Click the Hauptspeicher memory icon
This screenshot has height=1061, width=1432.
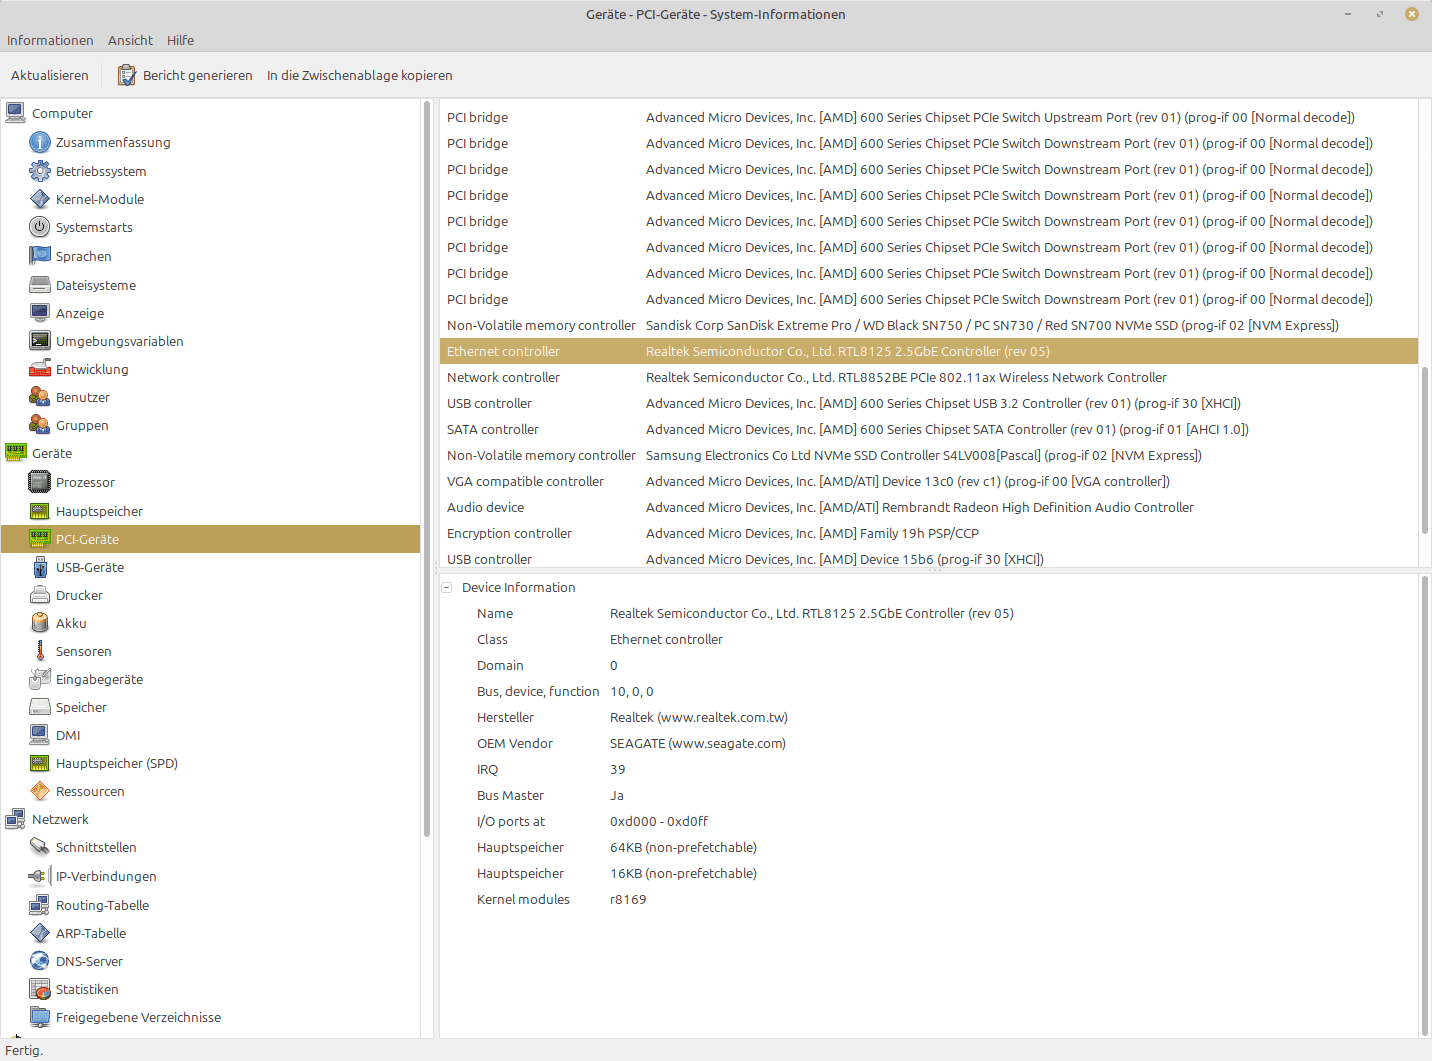tap(40, 511)
